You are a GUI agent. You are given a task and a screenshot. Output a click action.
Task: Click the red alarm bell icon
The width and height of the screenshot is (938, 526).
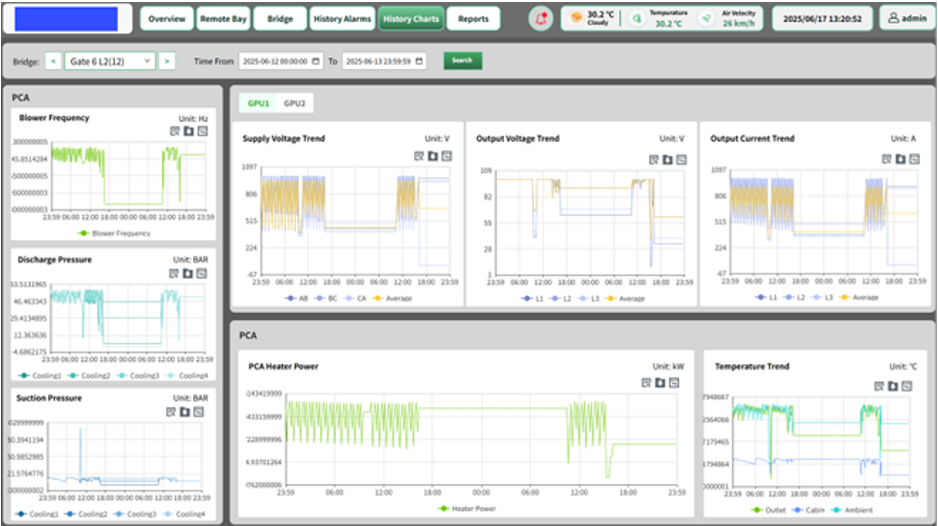541,18
